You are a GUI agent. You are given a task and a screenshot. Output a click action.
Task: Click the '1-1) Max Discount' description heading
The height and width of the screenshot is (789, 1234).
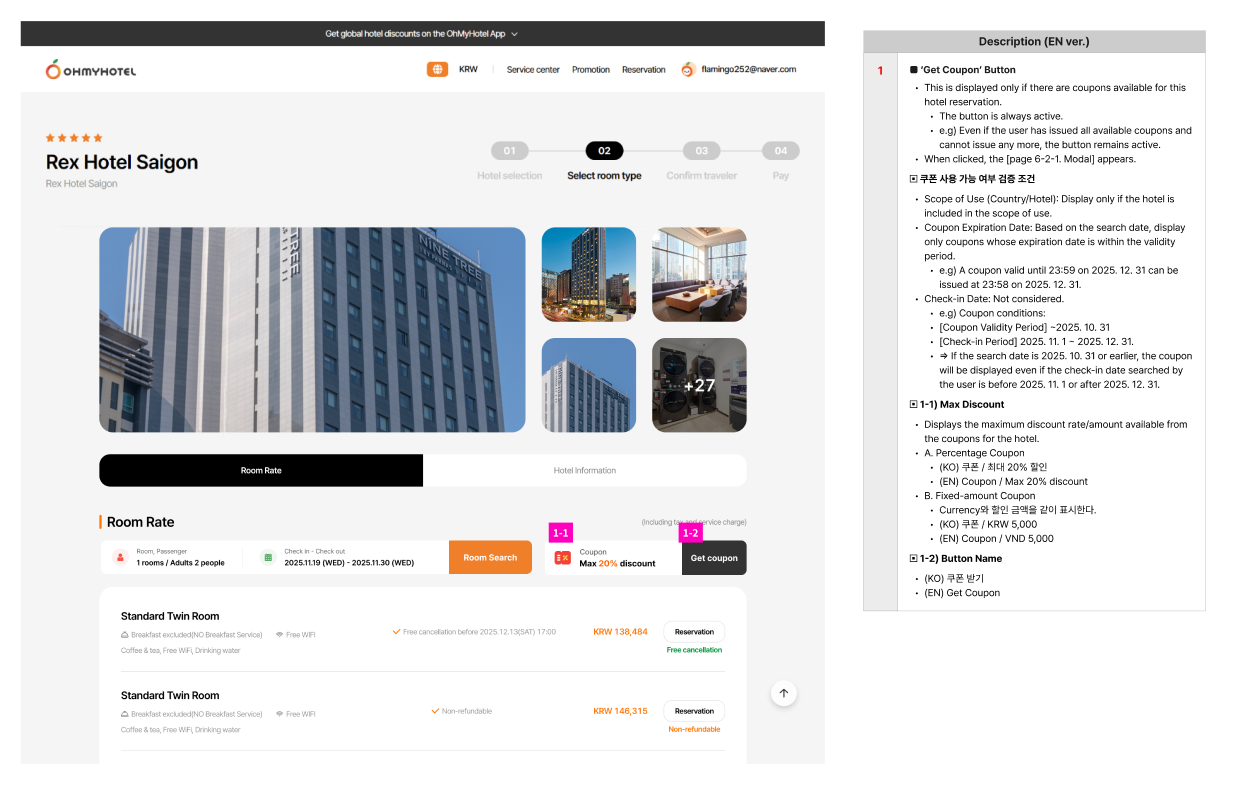(x=961, y=405)
